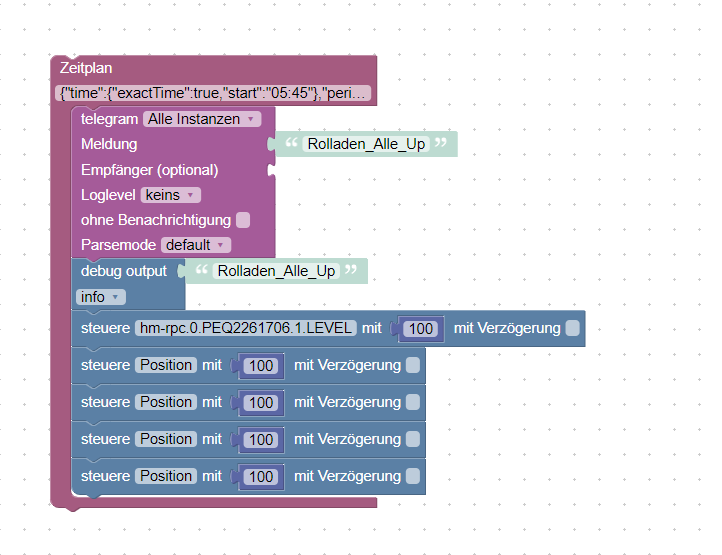The image size is (722, 555).
Task: Click the Meldung label in telegram block
Action: (x=109, y=144)
